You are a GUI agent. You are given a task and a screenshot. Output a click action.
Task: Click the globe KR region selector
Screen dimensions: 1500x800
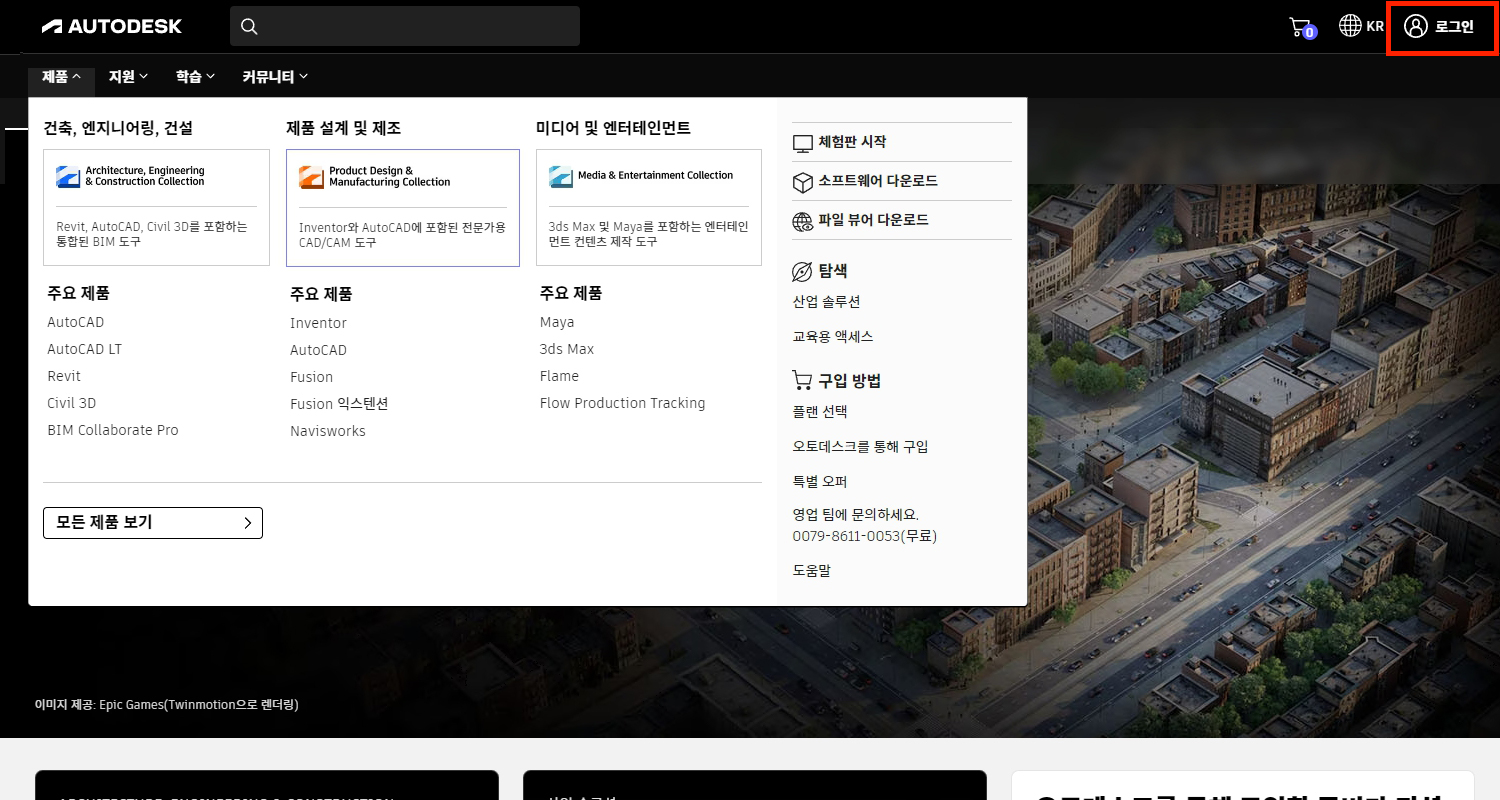1361,26
